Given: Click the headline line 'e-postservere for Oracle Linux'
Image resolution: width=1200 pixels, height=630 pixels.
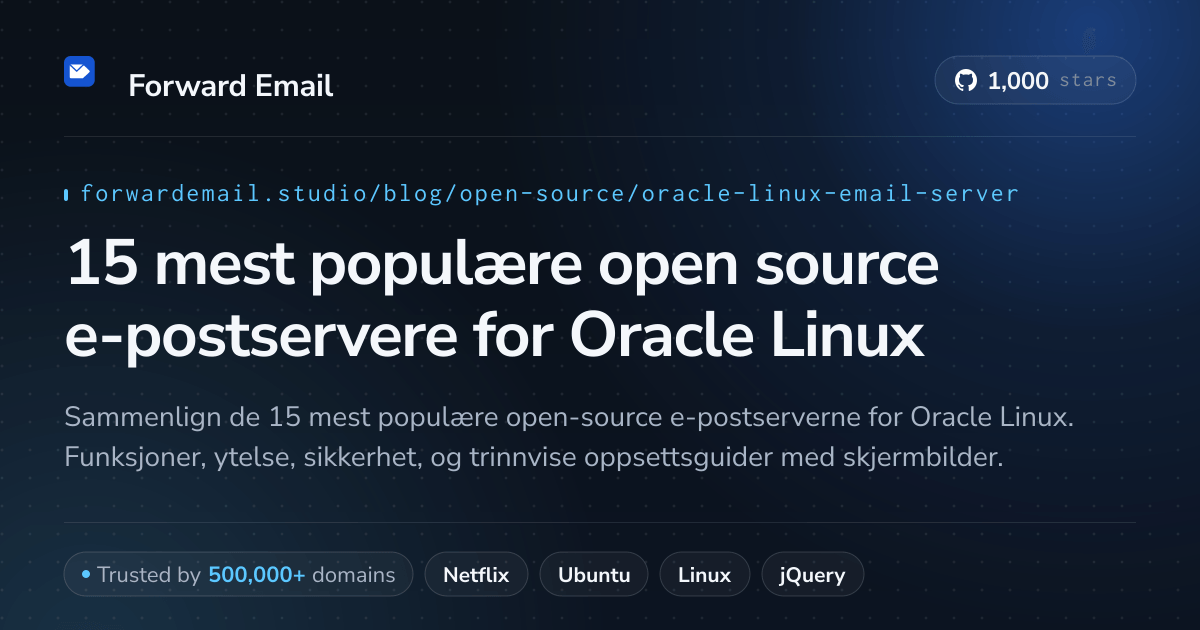Looking at the screenshot, I should [x=495, y=336].
